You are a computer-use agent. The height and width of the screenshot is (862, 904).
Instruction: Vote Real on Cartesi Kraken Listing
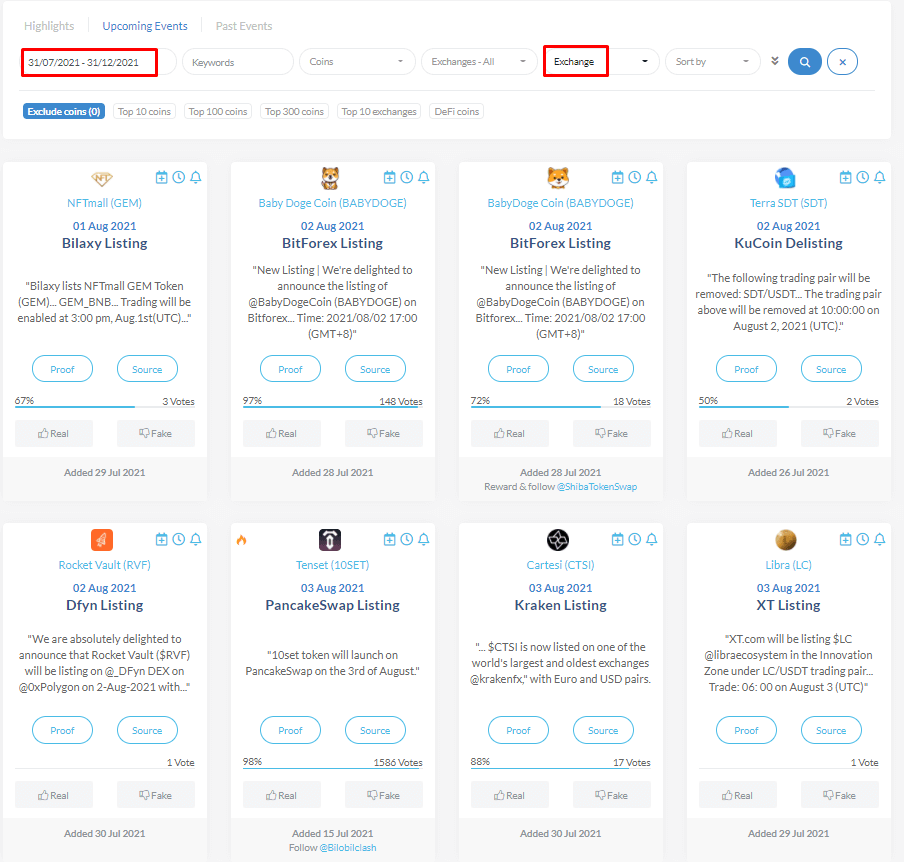[x=510, y=796]
